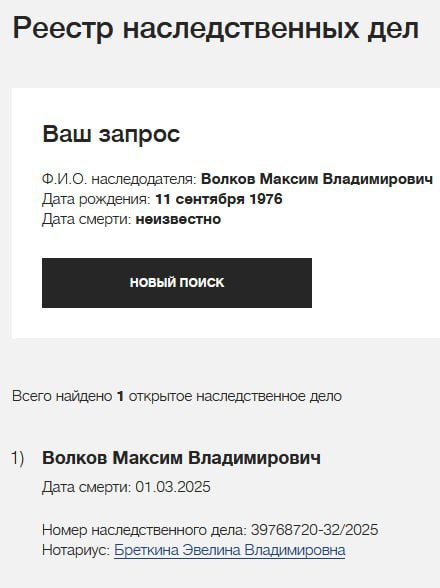Viewport: 440px width, 588px height.
Task: Click the Номер наследственного дела: label
Action: pyautogui.click(x=144, y=530)
